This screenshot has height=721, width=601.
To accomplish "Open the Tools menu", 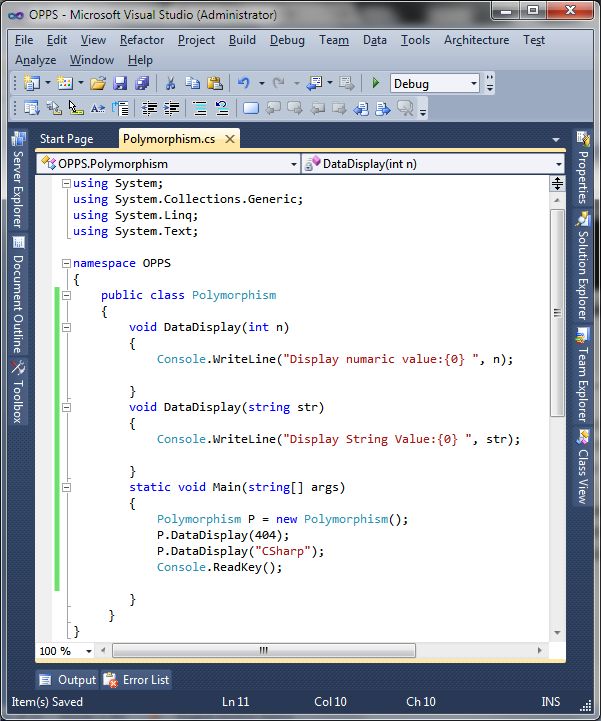I will click(415, 40).
